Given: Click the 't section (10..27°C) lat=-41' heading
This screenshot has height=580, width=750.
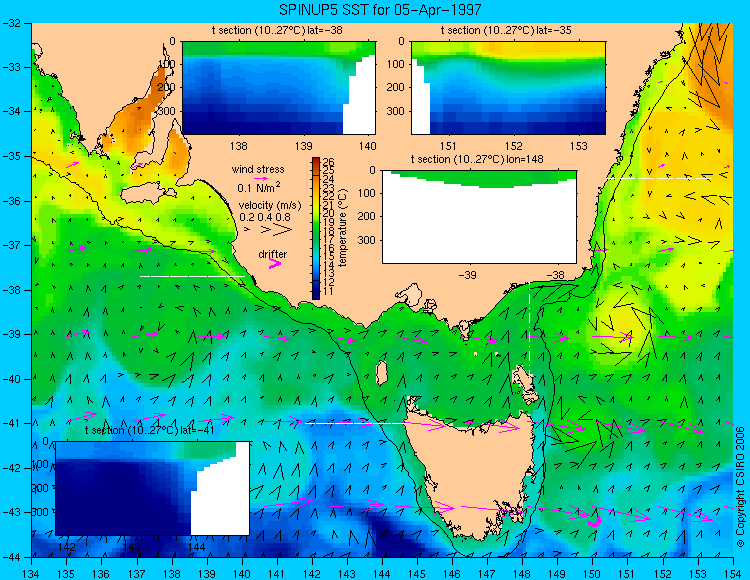Looking at the screenshot, I should point(149,430).
